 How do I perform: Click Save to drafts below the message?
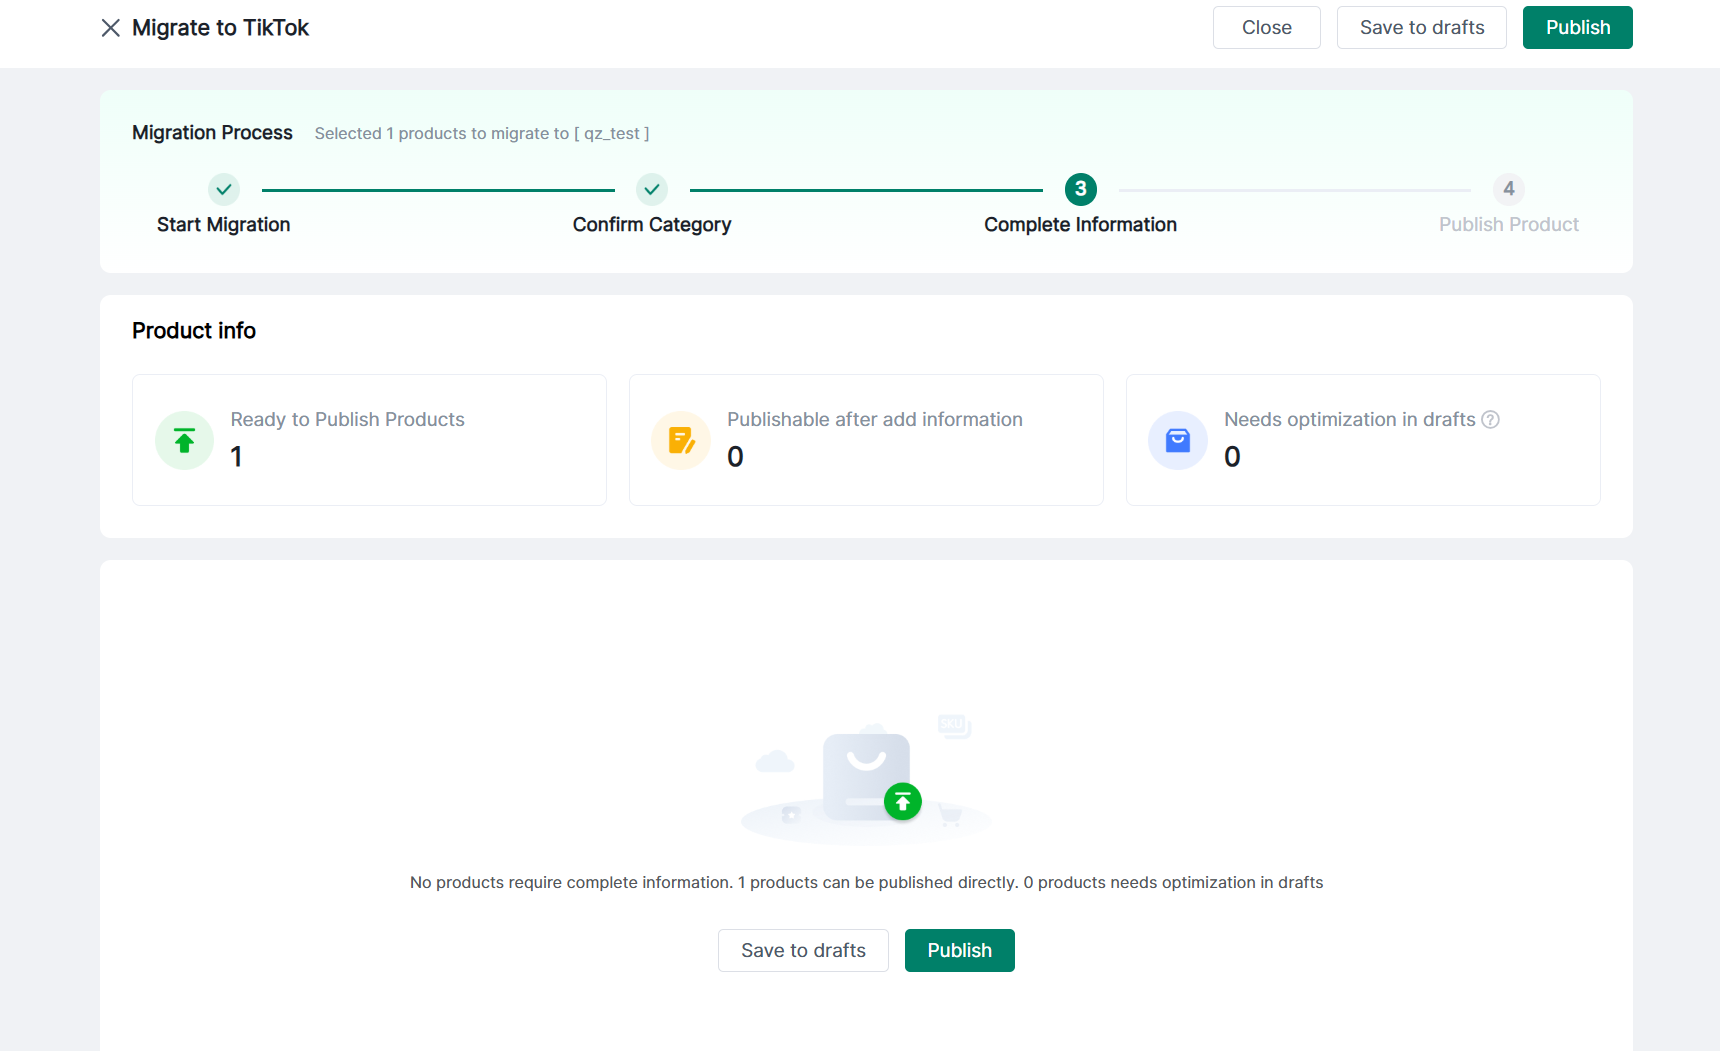[x=803, y=950]
